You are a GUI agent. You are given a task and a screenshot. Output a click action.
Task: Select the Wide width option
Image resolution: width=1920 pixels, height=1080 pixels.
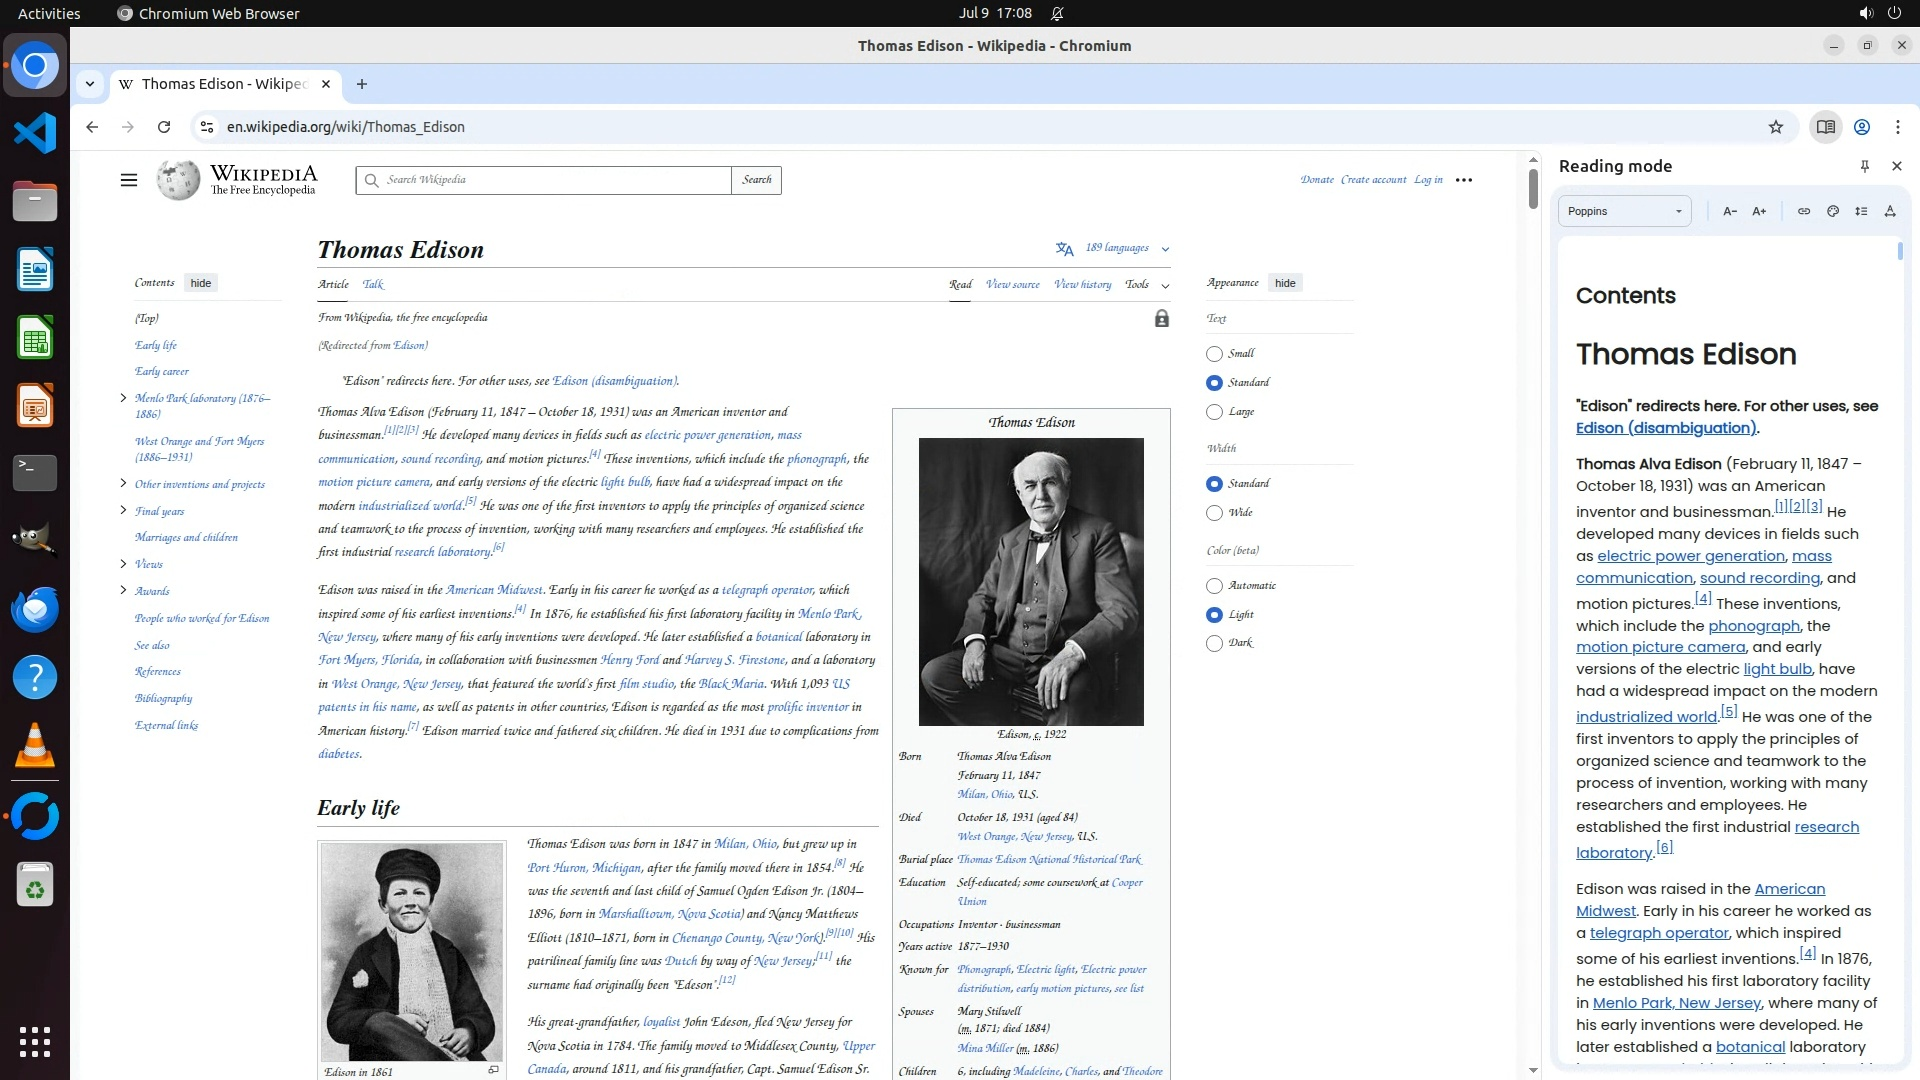[1214, 513]
